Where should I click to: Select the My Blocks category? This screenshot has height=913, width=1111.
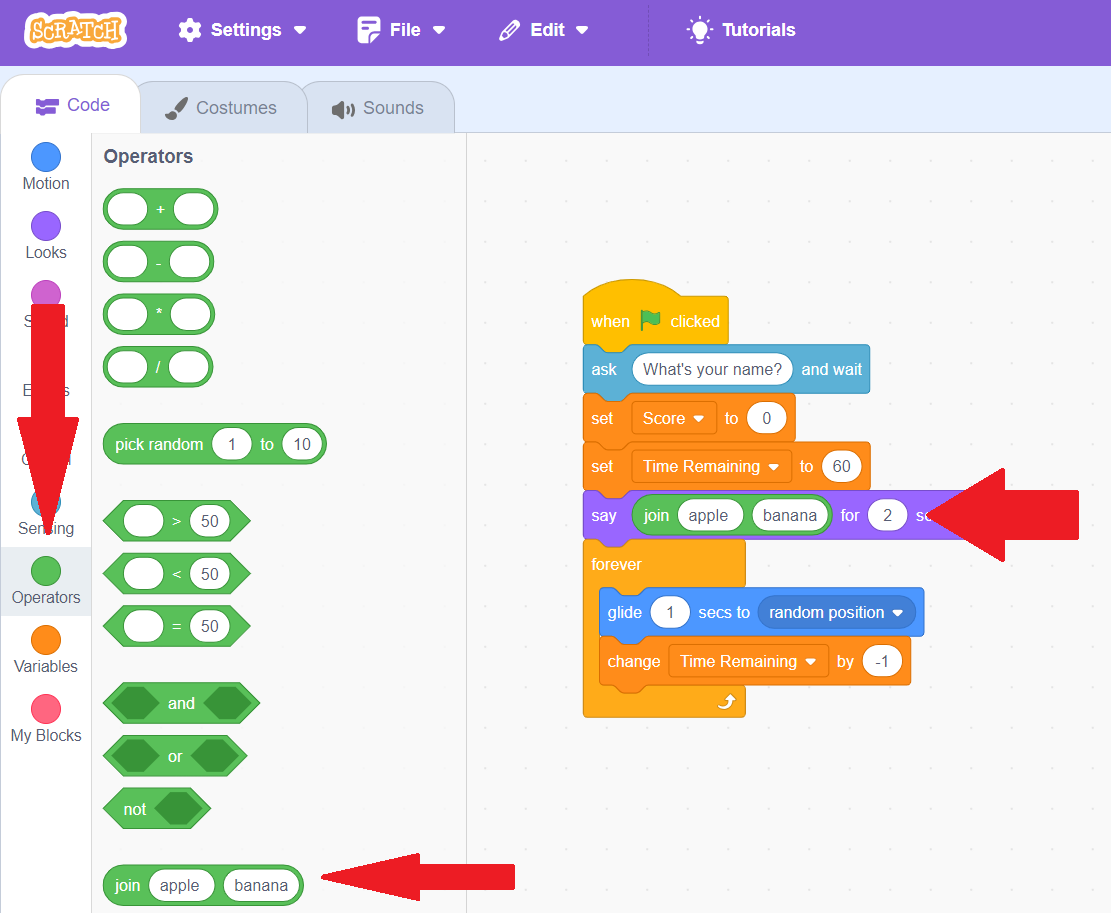[x=46, y=718]
